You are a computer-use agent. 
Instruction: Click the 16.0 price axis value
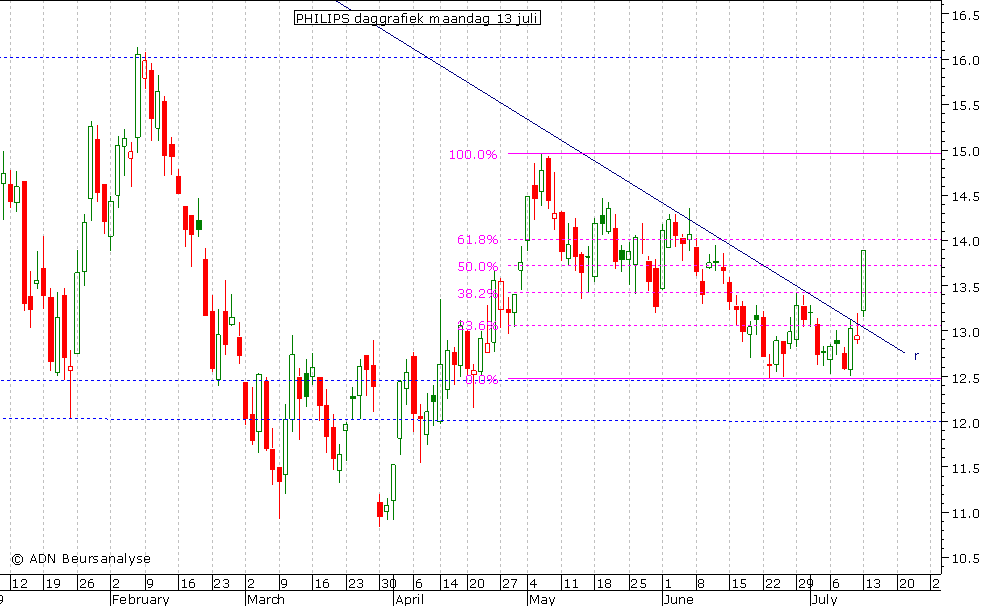click(x=966, y=61)
